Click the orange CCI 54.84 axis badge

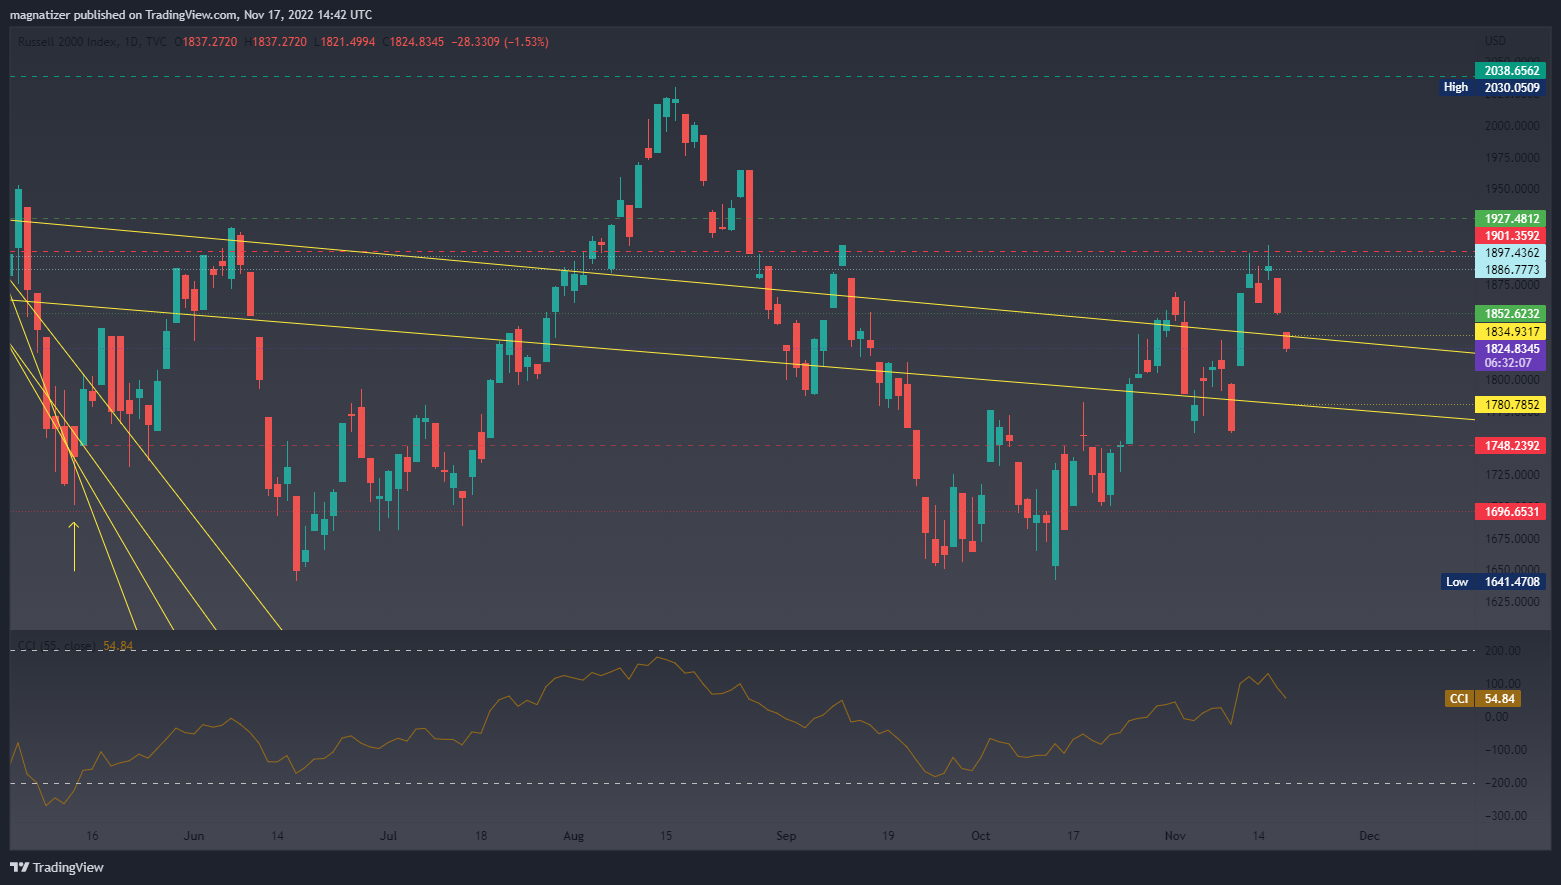pyautogui.click(x=1483, y=699)
